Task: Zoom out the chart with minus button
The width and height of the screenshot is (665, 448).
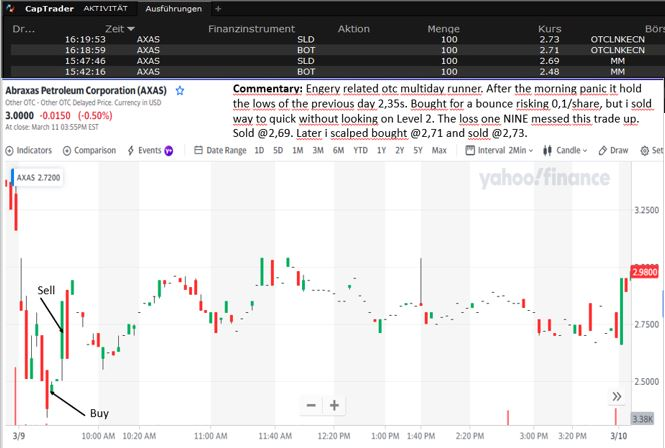Action: pyautogui.click(x=311, y=406)
